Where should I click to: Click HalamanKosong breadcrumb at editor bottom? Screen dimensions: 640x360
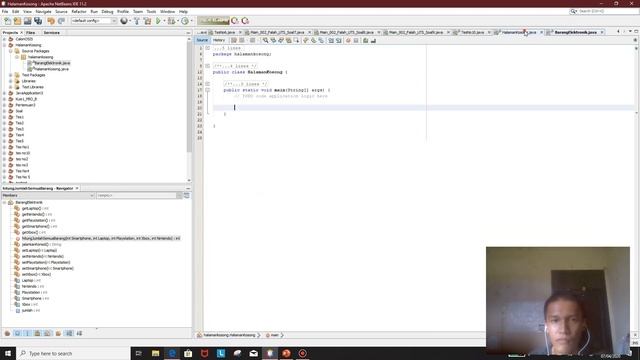tap(229, 335)
